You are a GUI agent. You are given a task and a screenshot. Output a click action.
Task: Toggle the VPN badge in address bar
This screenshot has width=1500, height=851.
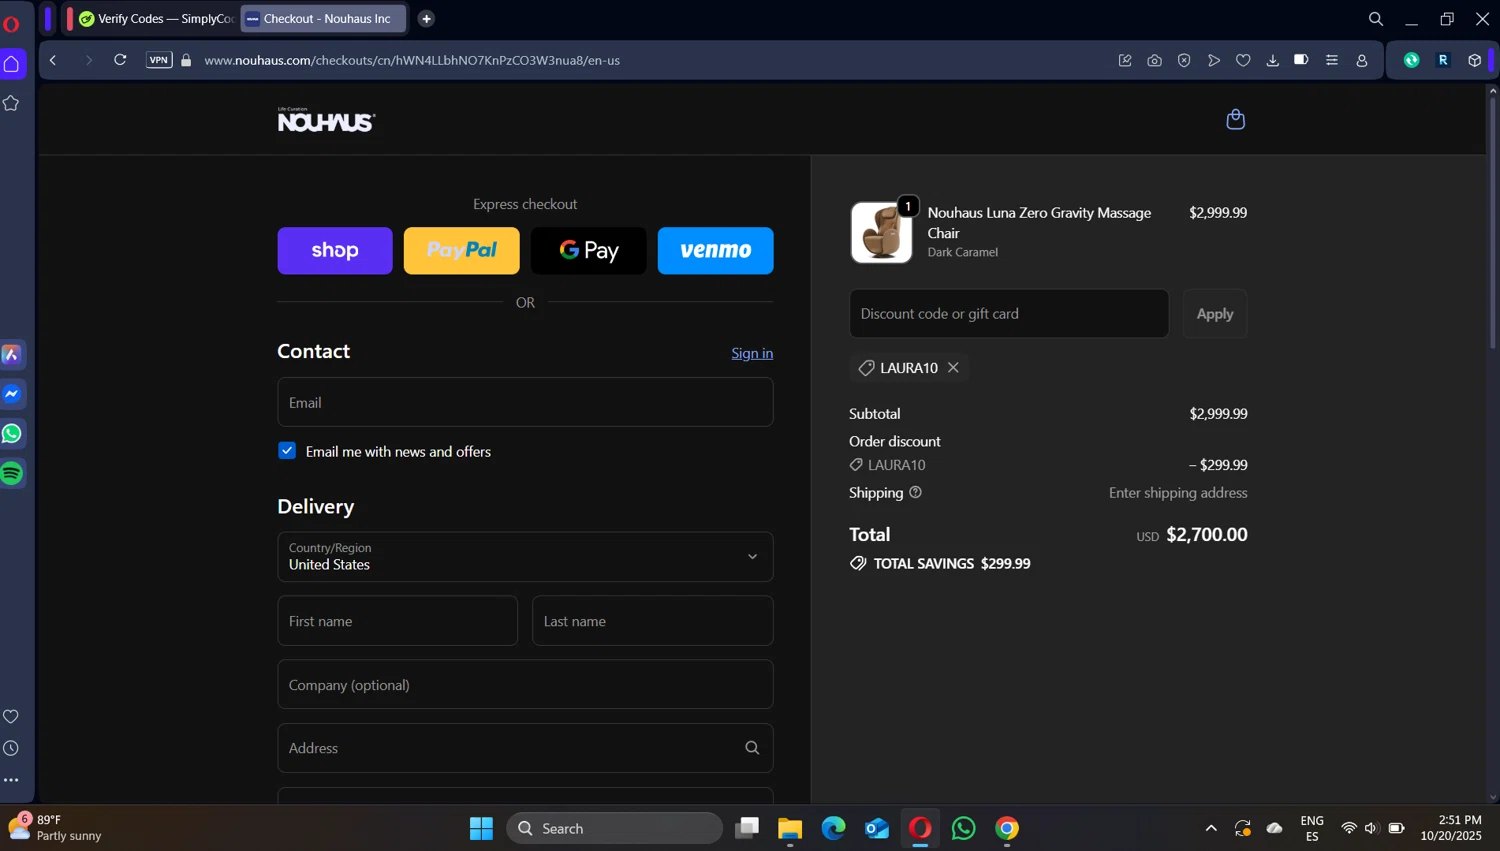pyautogui.click(x=159, y=60)
